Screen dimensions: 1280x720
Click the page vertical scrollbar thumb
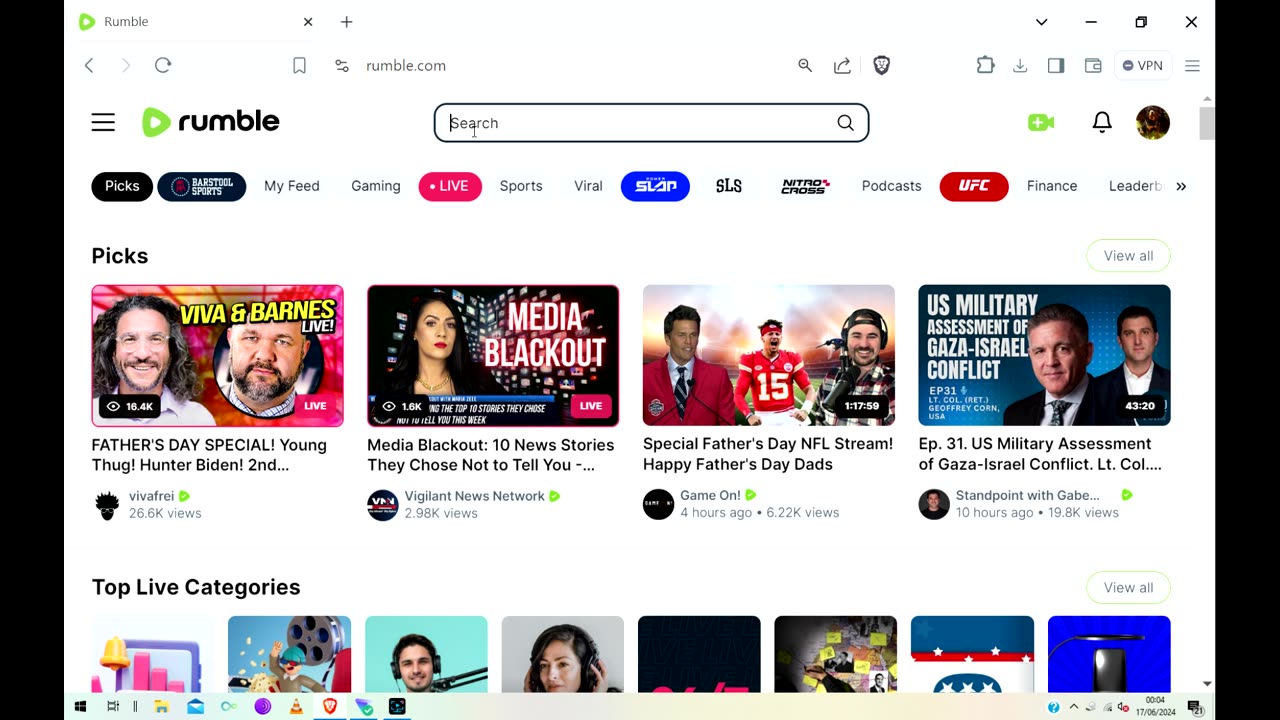click(x=1207, y=124)
